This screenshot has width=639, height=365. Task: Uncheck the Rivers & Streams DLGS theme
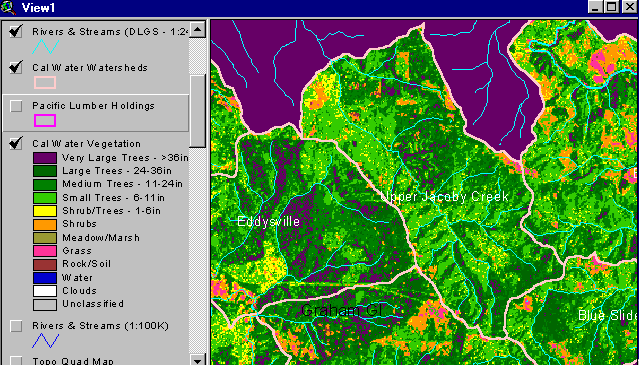(16, 31)
